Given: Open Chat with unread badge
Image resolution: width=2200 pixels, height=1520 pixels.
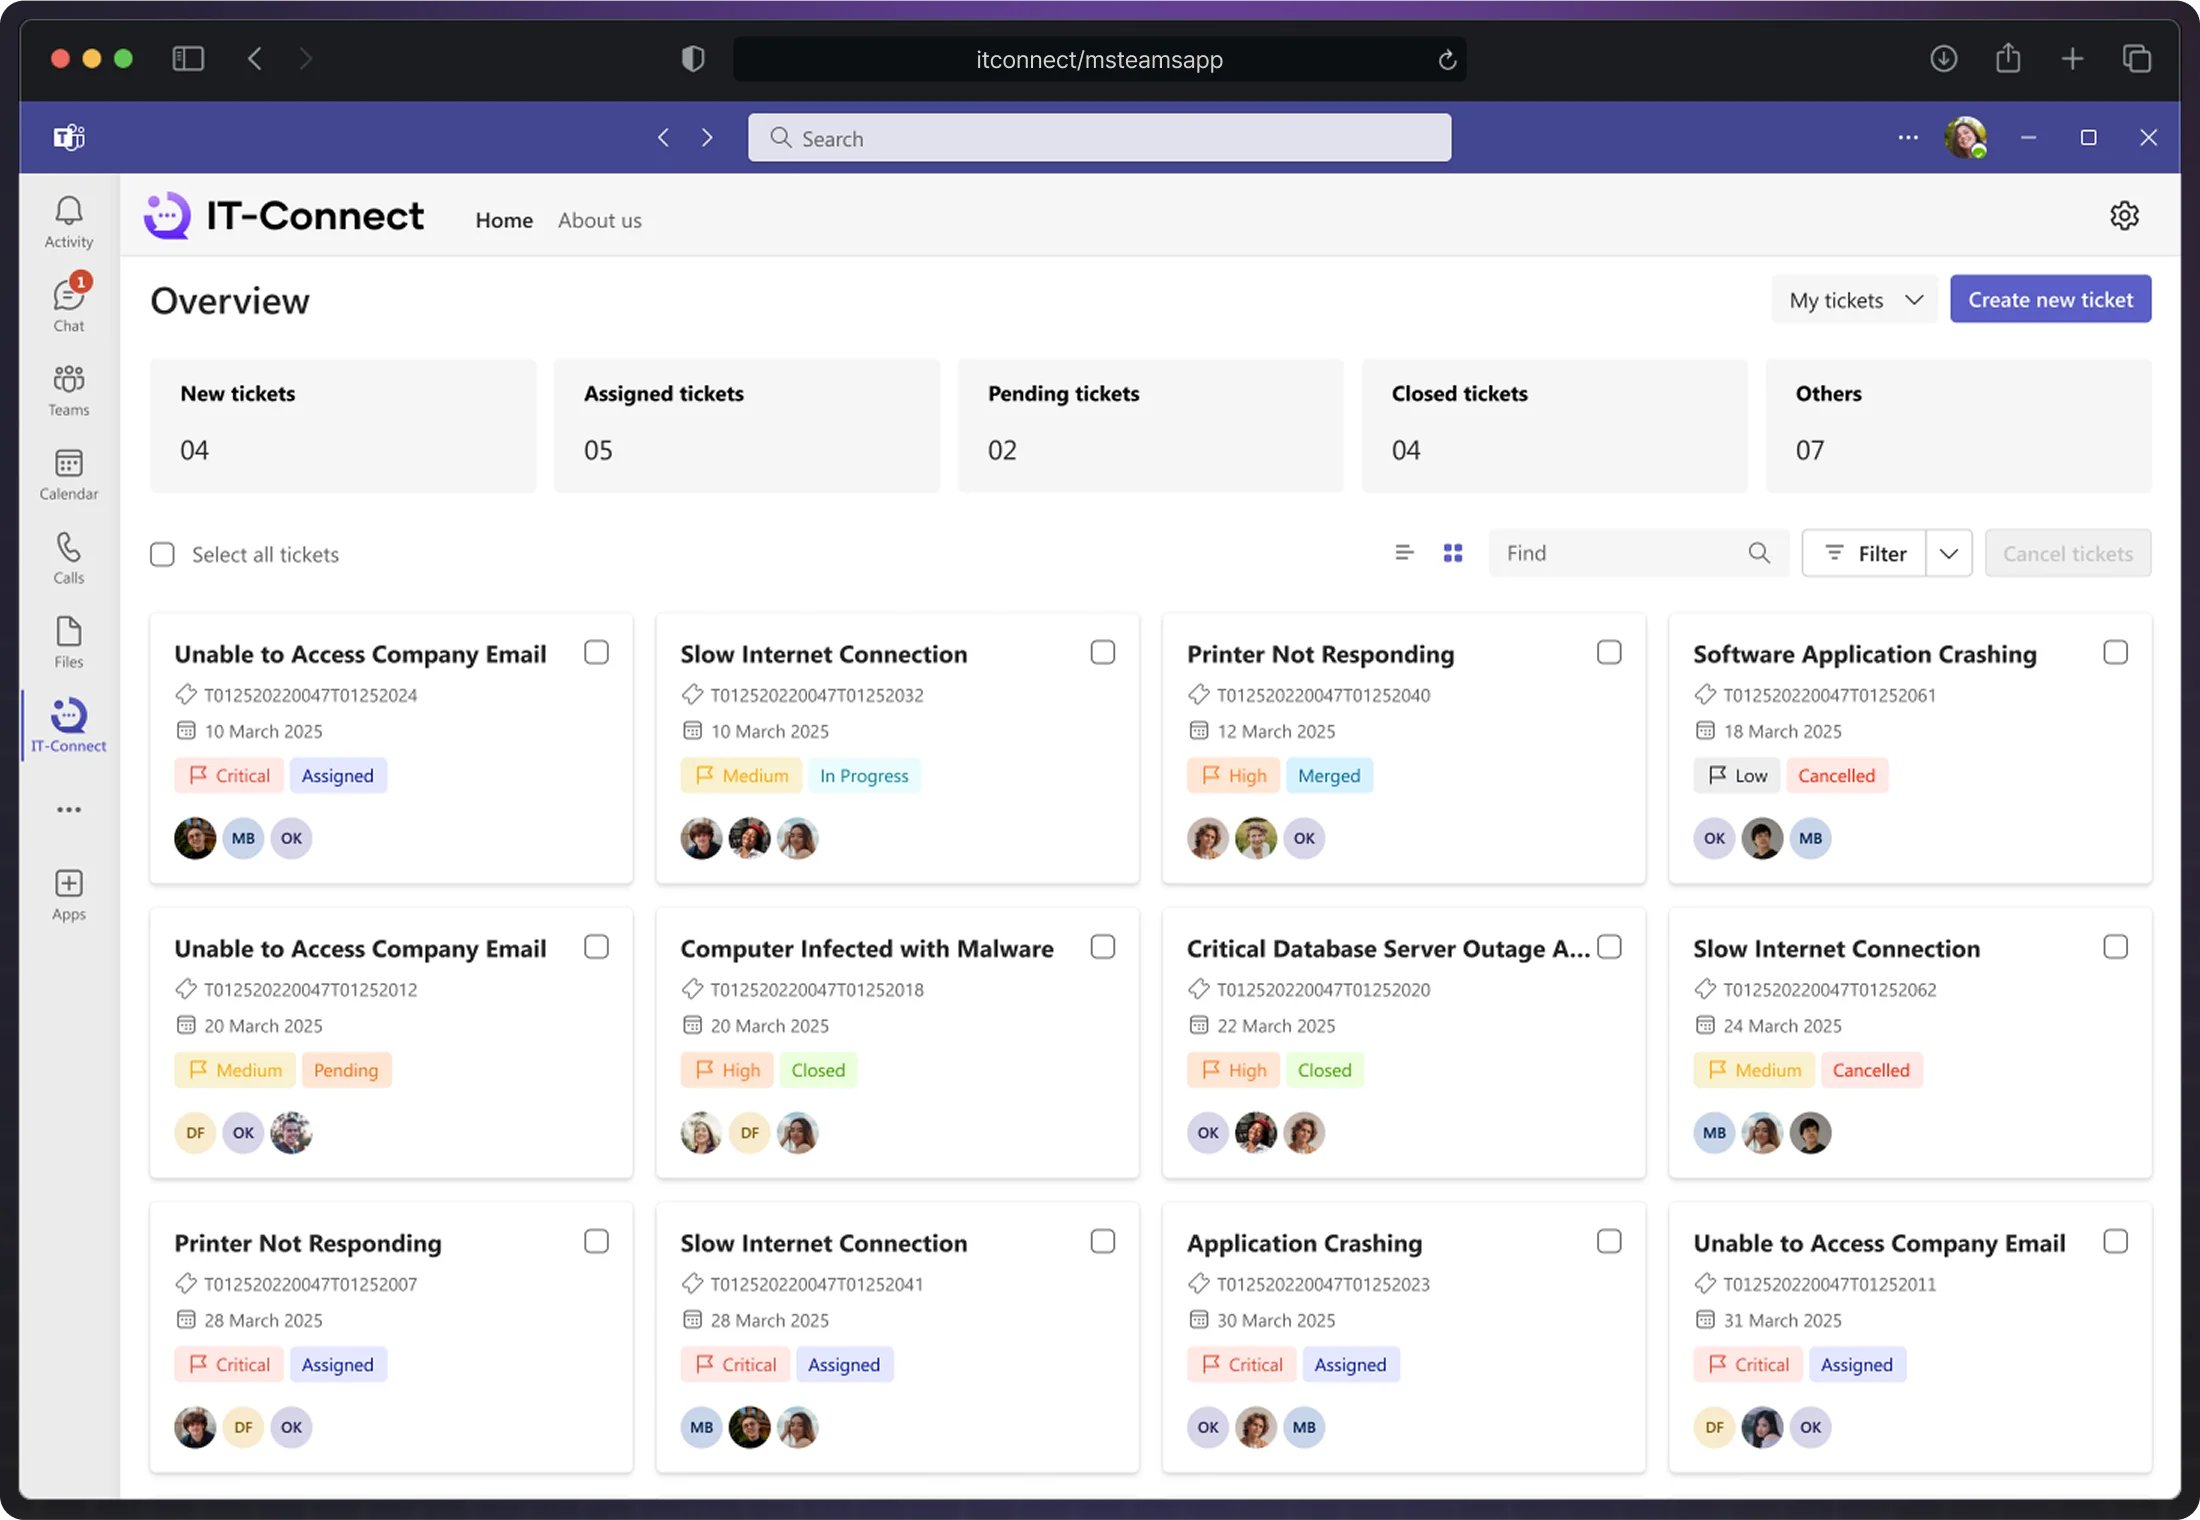Looking at the screenshot, I should click(x=68, y=305).
